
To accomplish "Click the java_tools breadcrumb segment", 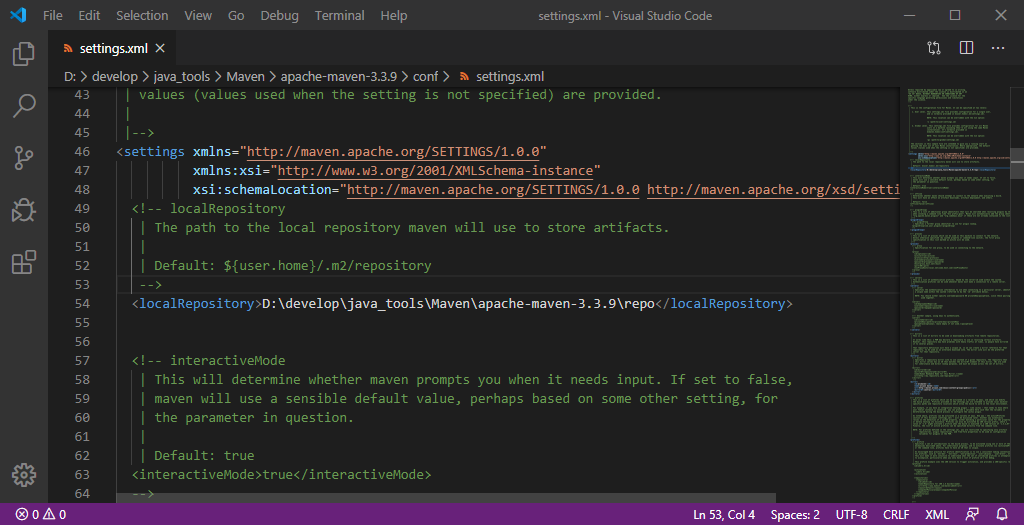I will point(182,76).
